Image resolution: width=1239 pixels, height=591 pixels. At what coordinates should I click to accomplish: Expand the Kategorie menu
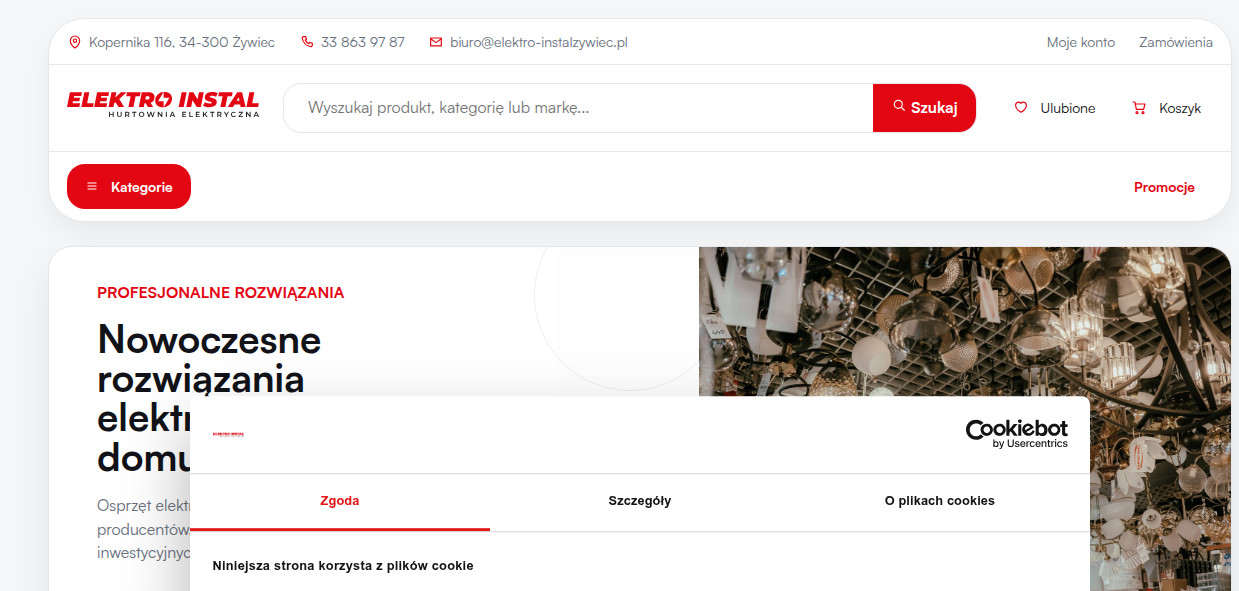[129, 187]
